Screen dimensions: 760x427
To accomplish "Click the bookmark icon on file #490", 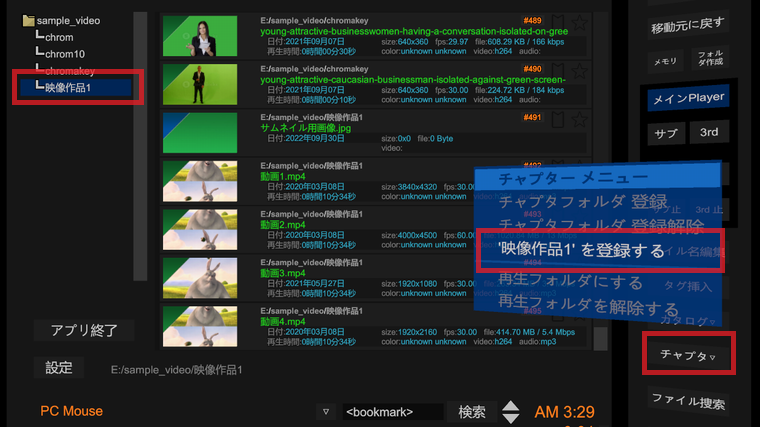I will pos(557,71).
